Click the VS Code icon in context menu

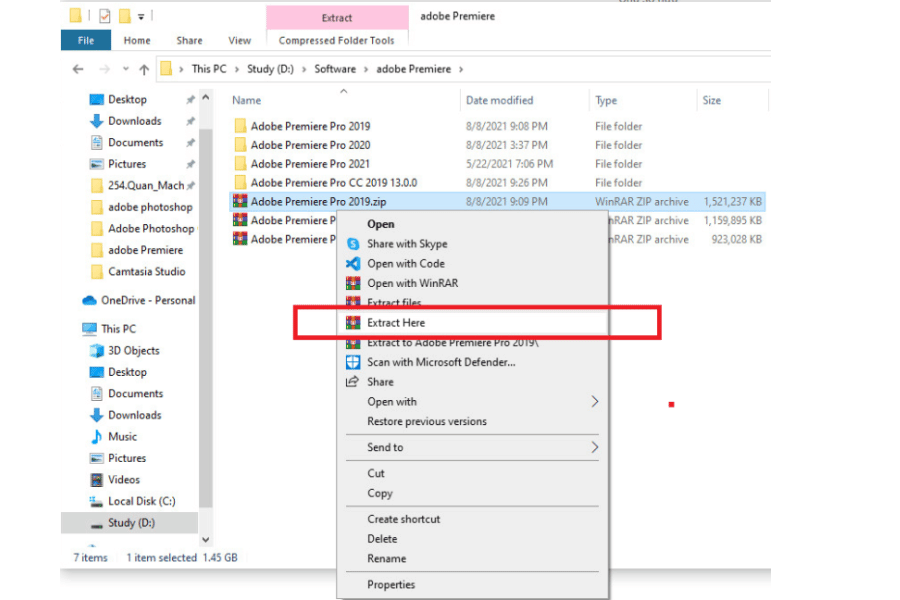pyautogui.click(x=352, y=264)
